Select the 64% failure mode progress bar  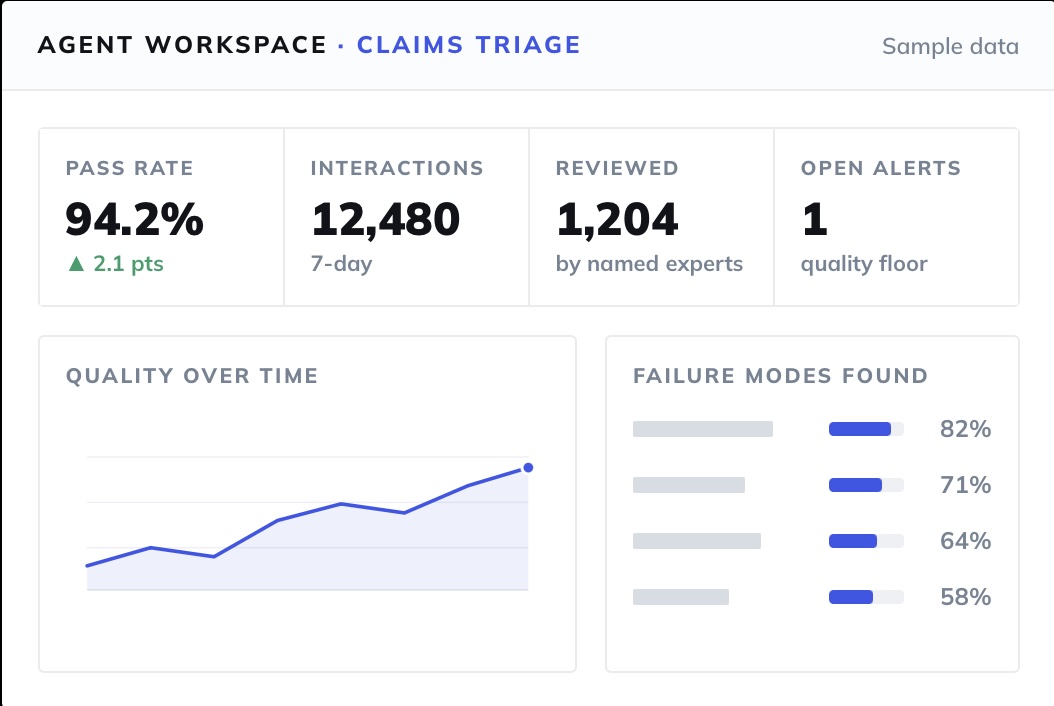[866, 541]
